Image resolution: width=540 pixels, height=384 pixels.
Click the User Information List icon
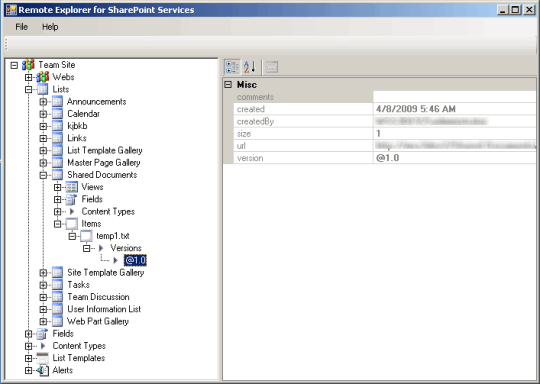(x=57, y=309)
